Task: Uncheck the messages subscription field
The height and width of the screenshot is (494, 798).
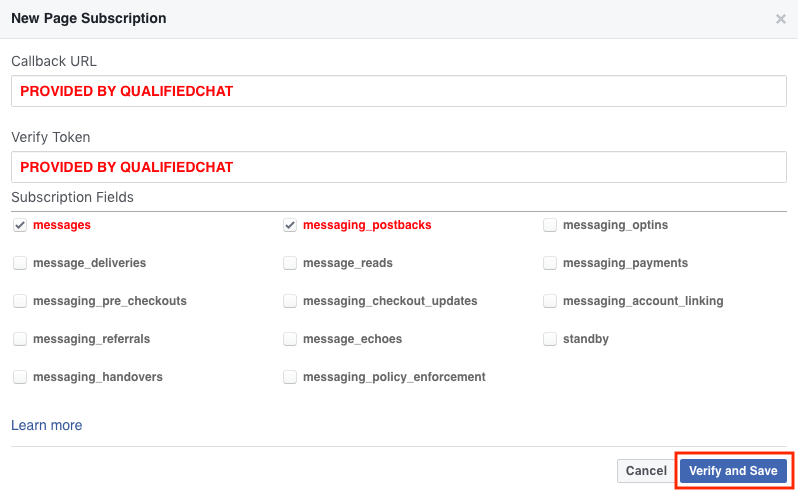Action: tap(20, 225)
